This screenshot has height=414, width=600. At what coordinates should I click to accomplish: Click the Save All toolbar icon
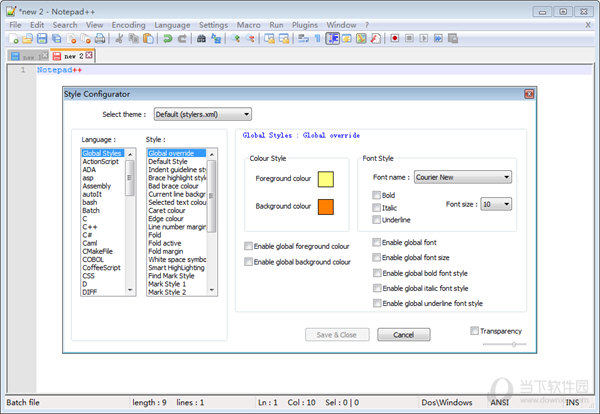(x=57, y=39)
